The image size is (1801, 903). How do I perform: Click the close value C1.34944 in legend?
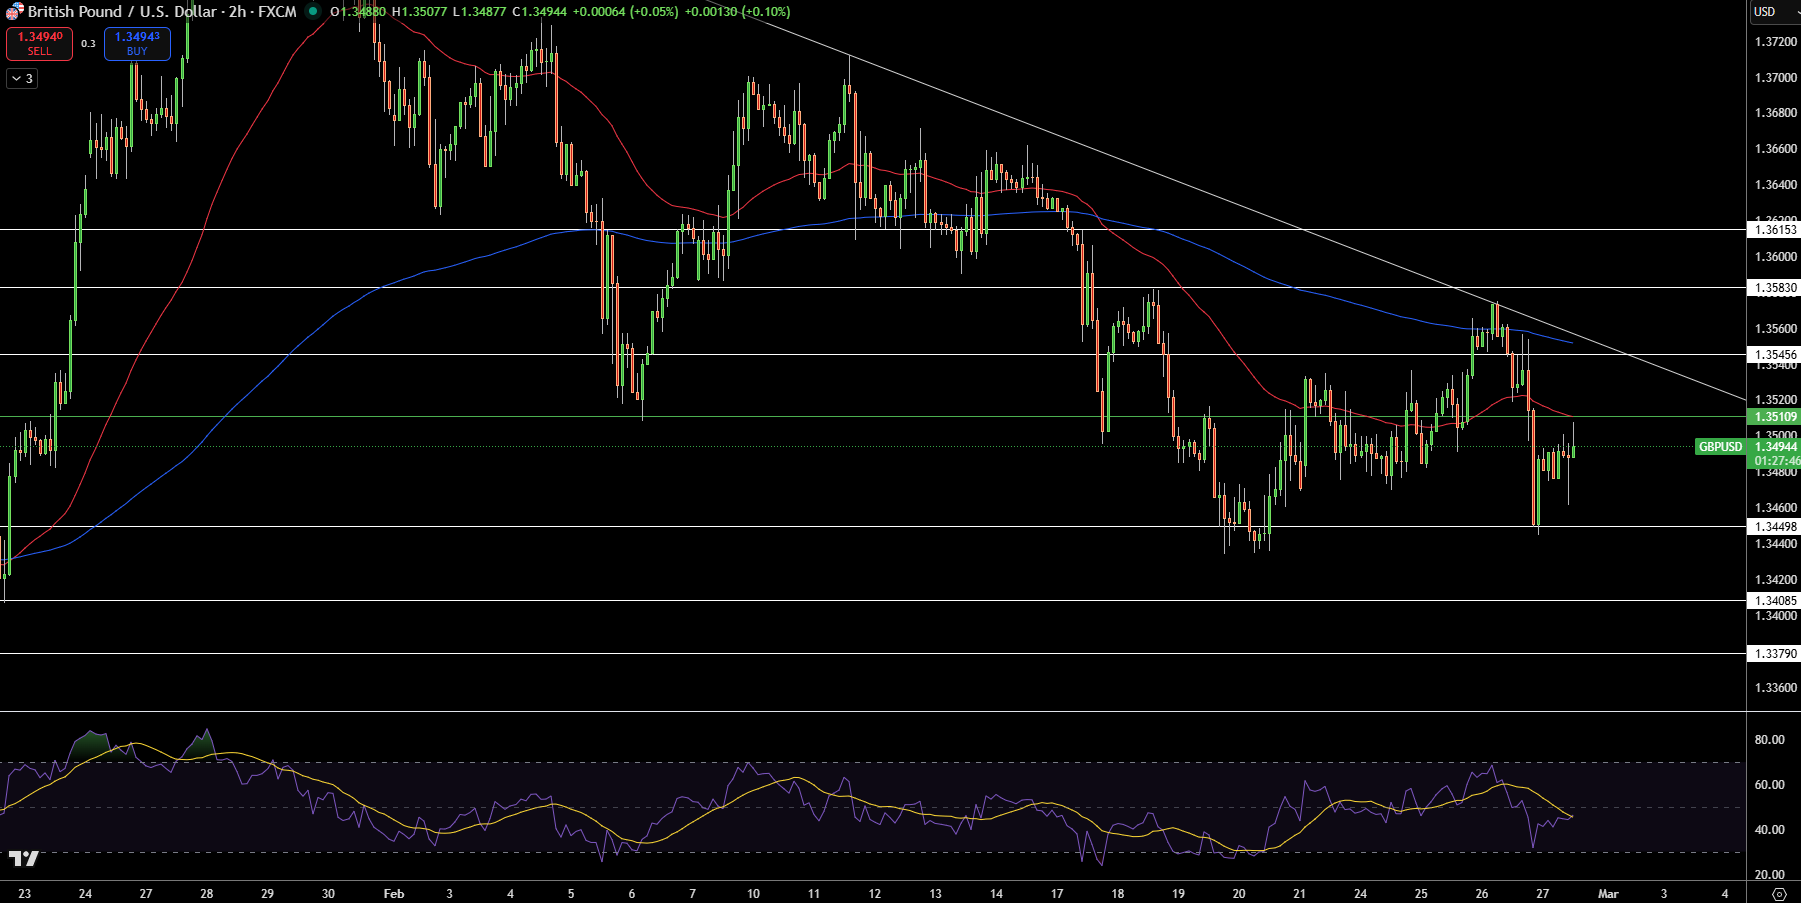tap(540, 12)
